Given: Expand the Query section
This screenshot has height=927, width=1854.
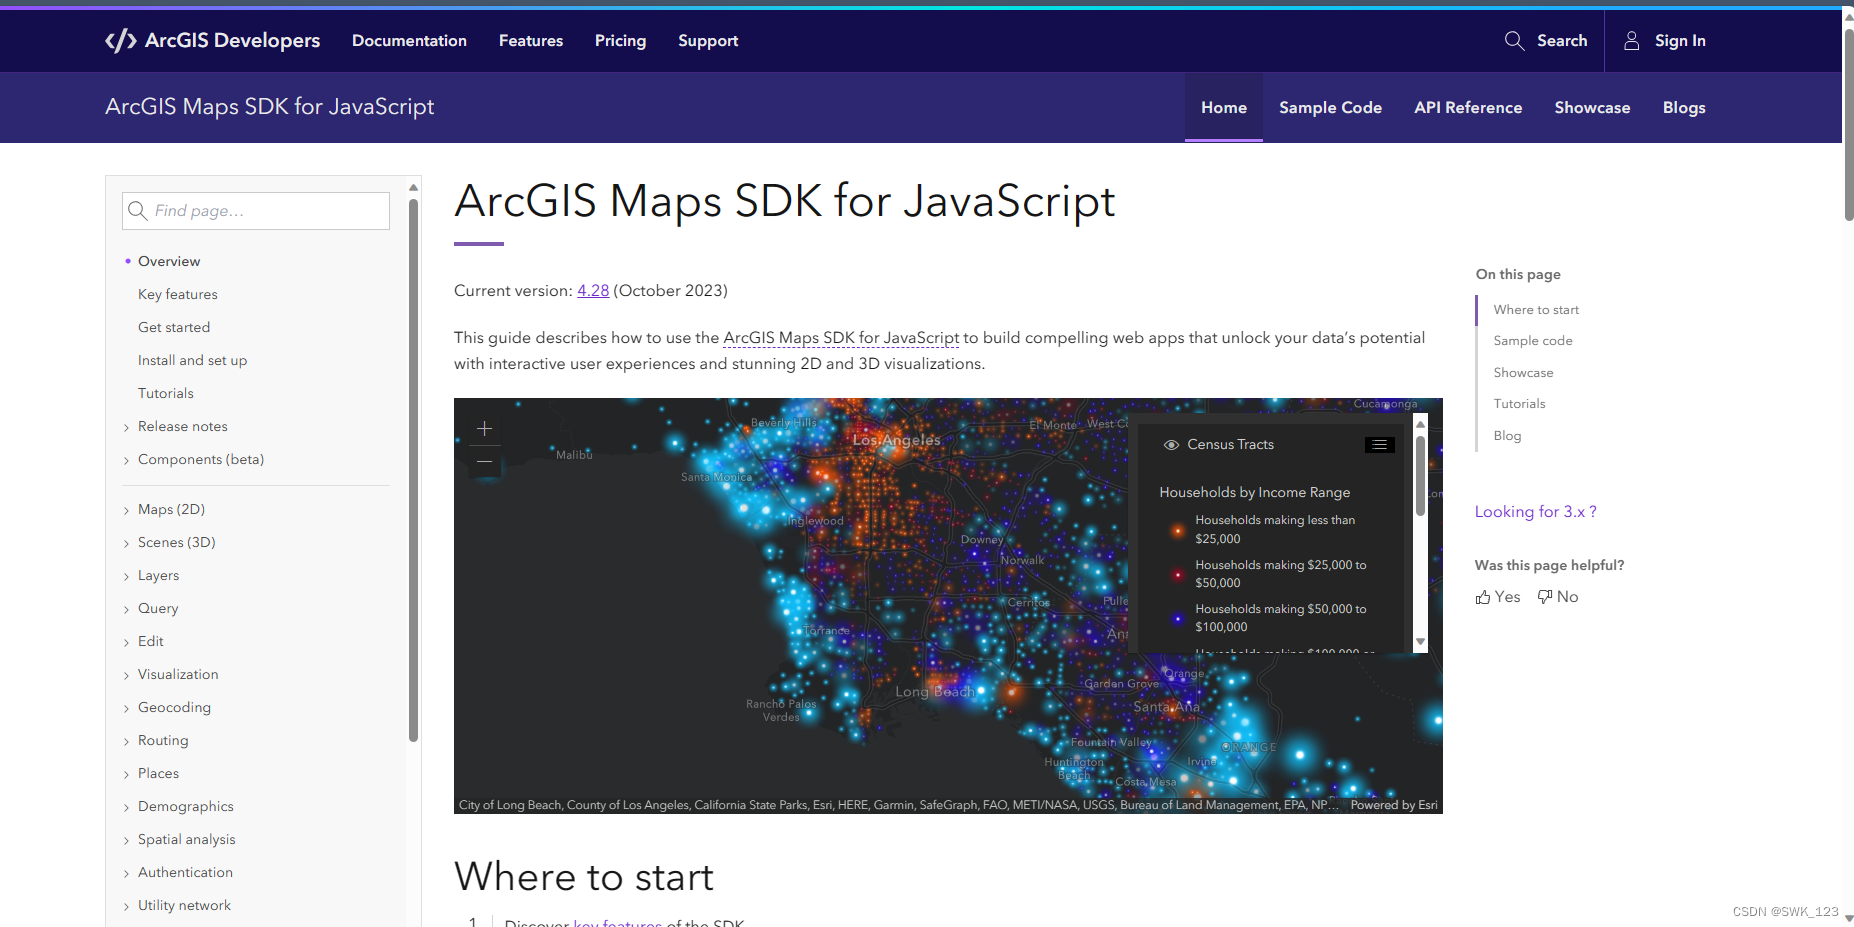Looking at the screenshot, I should 127,609.
